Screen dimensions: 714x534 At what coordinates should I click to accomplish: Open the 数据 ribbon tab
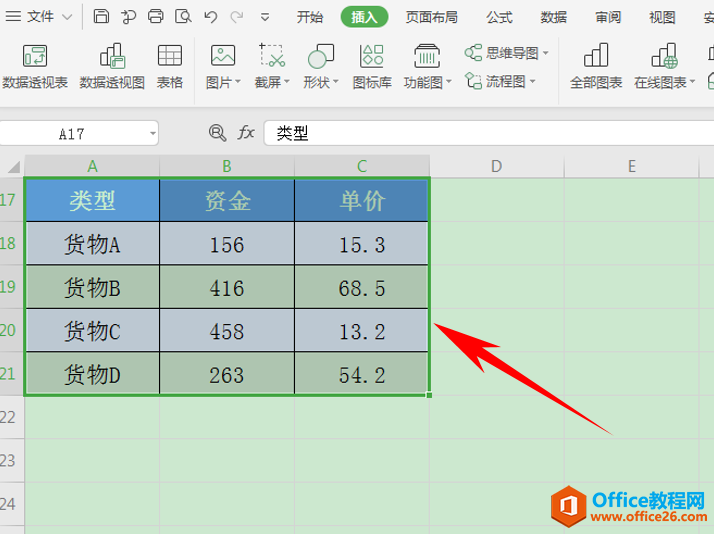click(x=554, y=17)
